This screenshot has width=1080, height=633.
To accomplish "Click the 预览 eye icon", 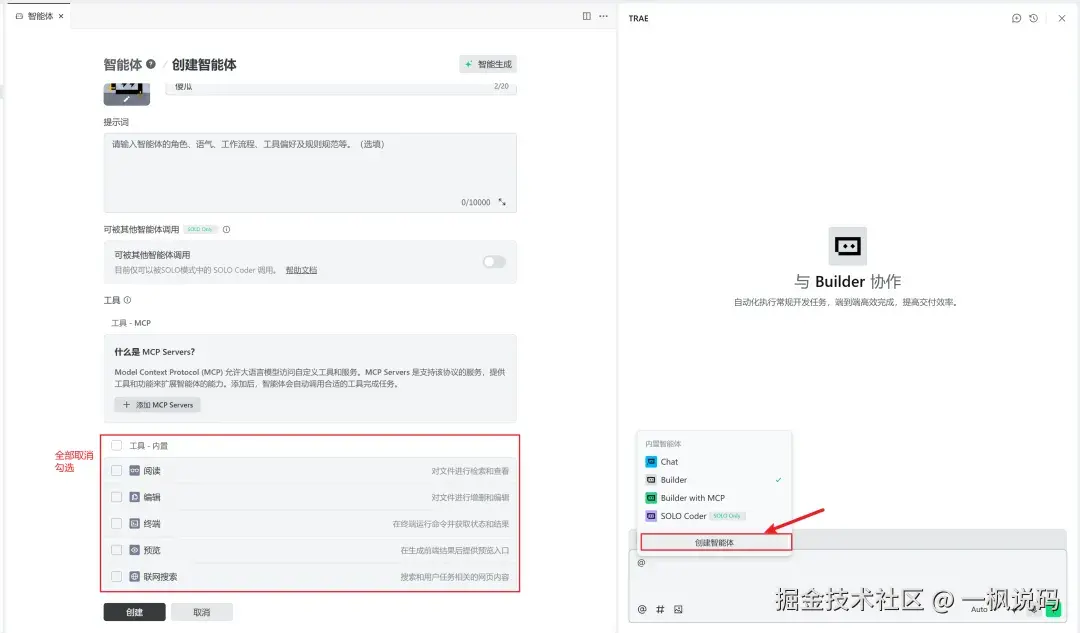I will tap(134, 550).
